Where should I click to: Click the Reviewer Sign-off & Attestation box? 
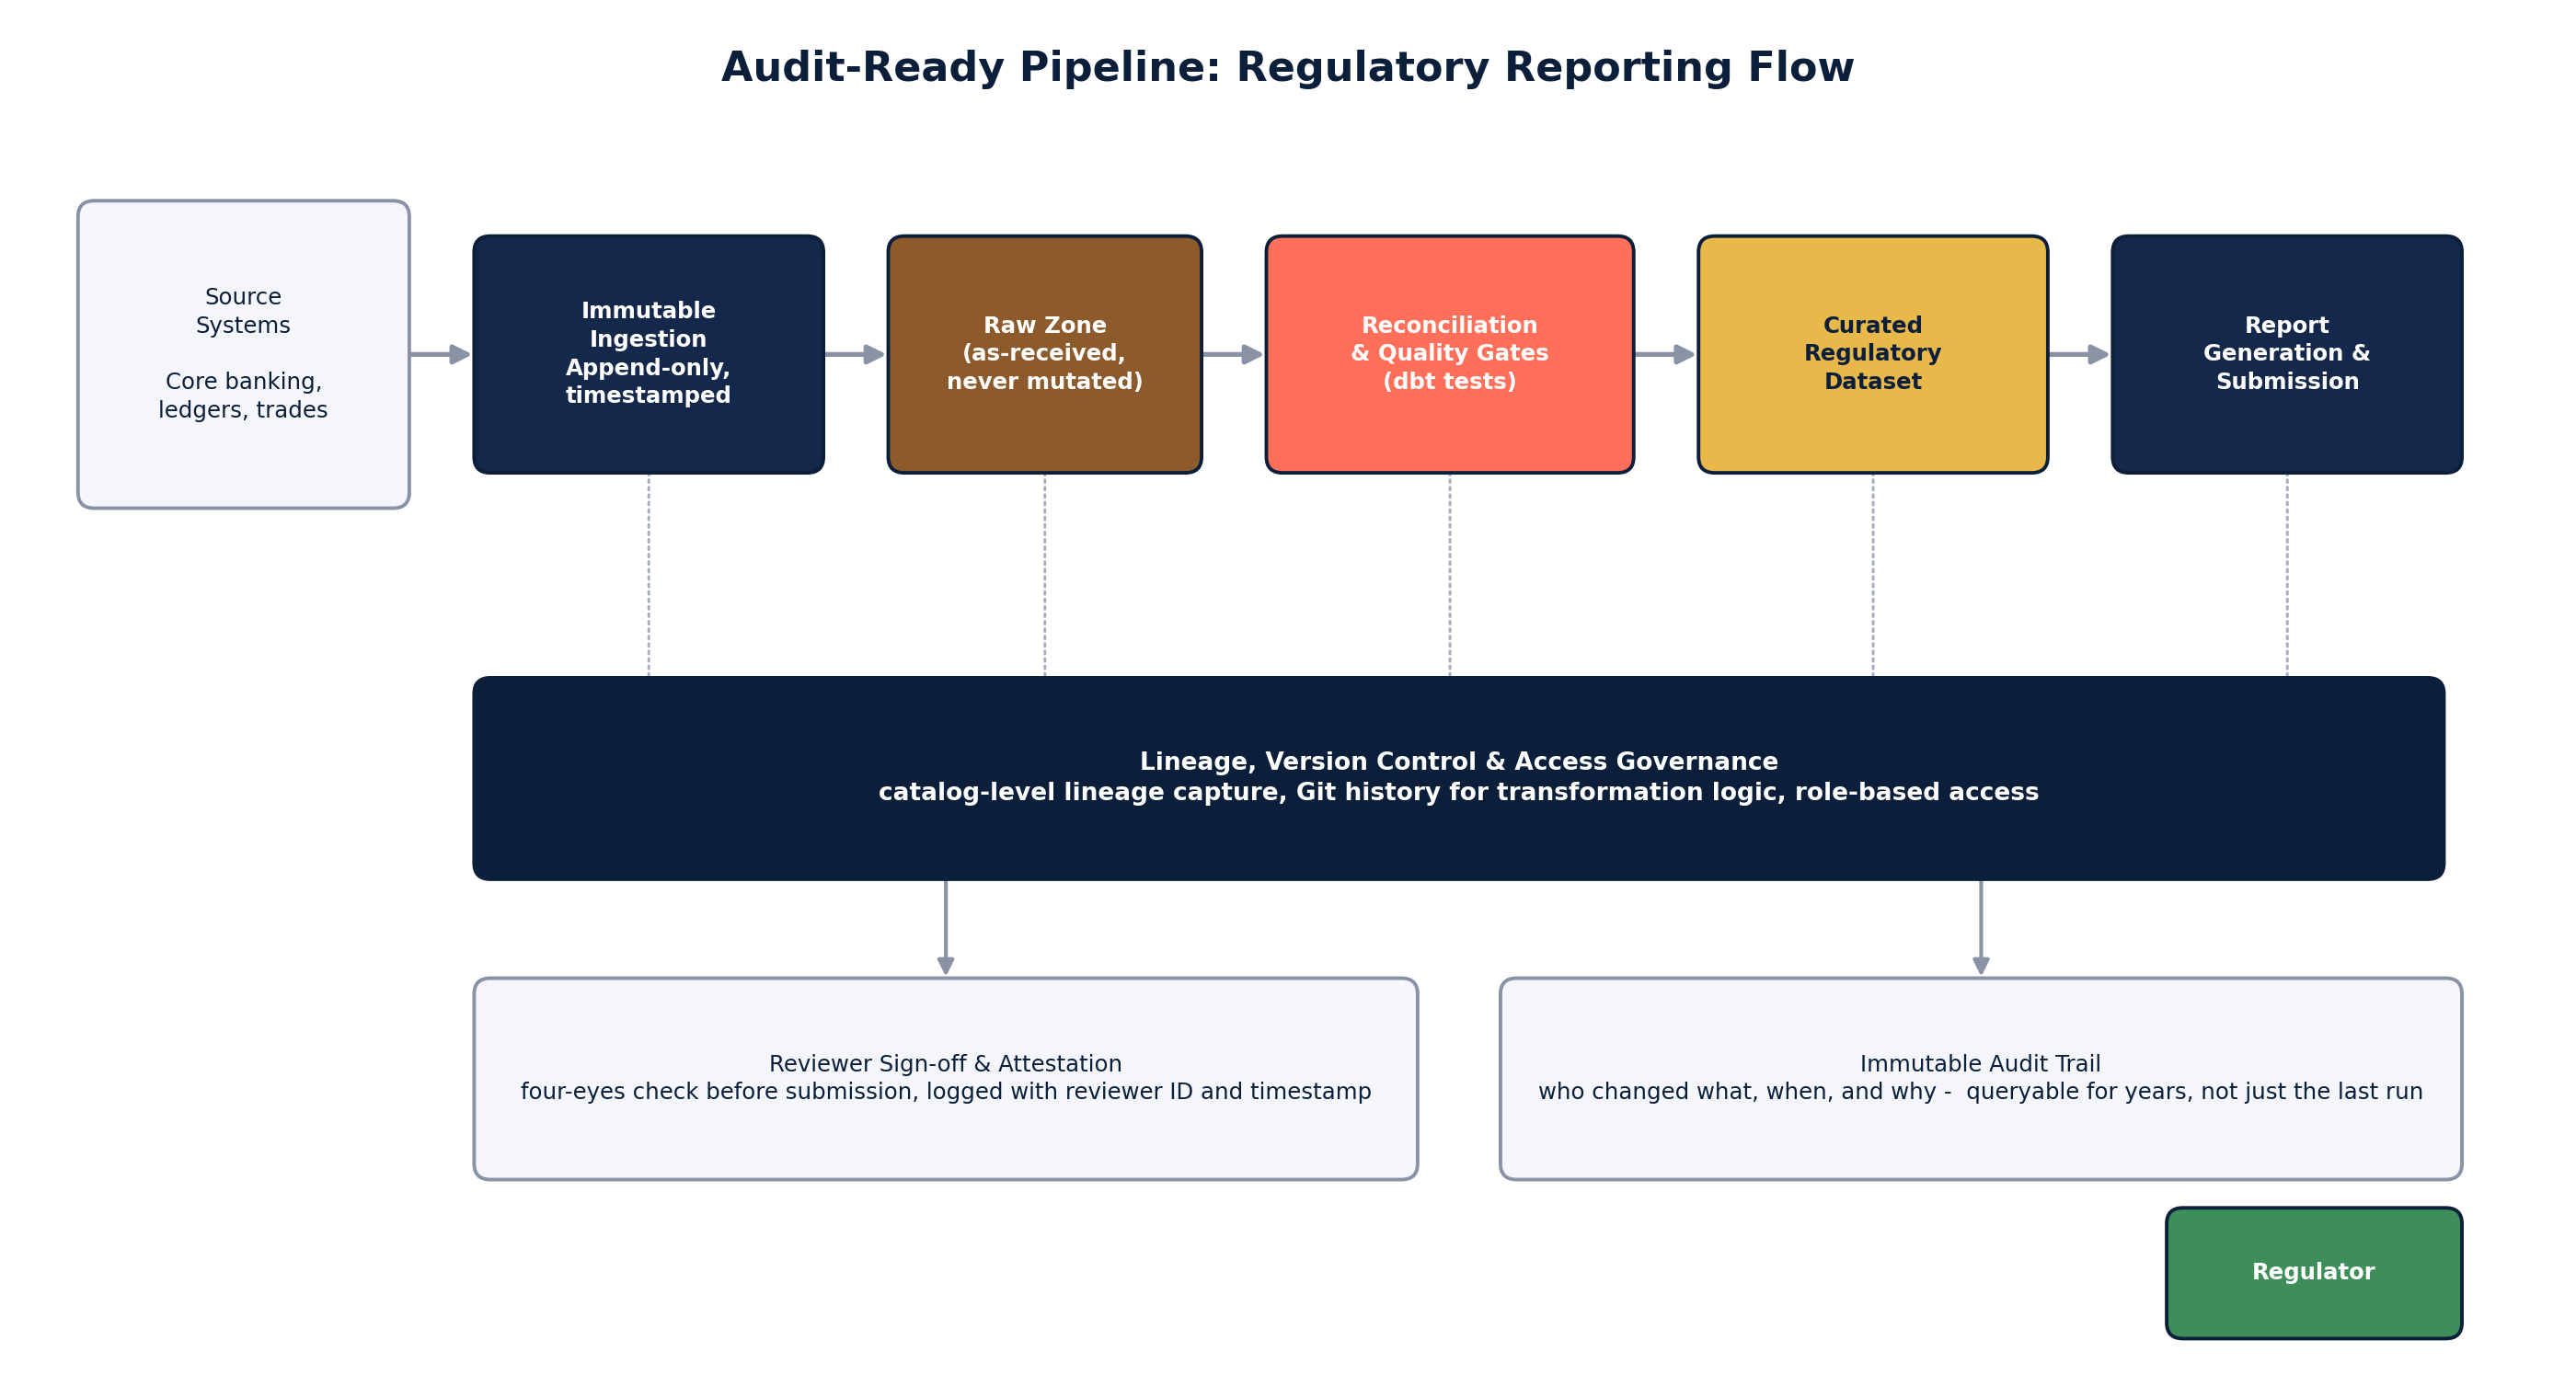click(x=945, y=1078)
